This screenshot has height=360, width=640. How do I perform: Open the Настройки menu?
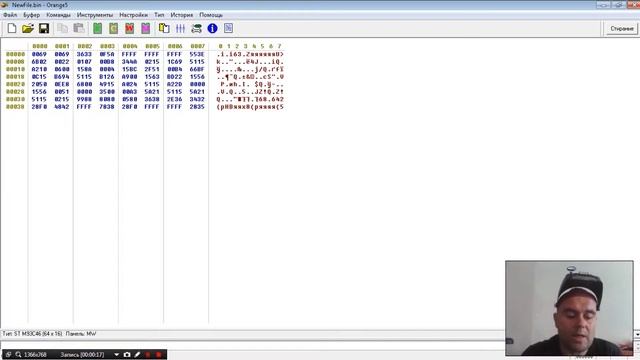[x=133, y=15]
